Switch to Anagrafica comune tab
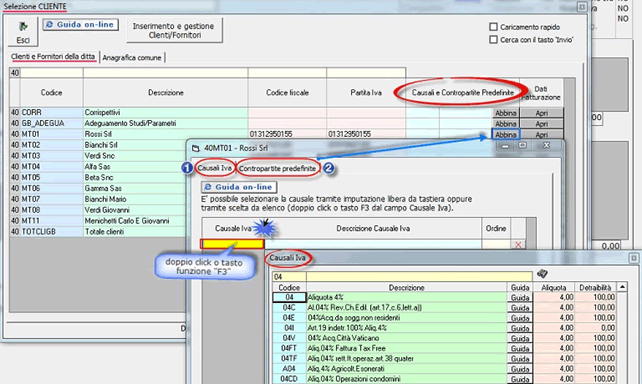 132,58
